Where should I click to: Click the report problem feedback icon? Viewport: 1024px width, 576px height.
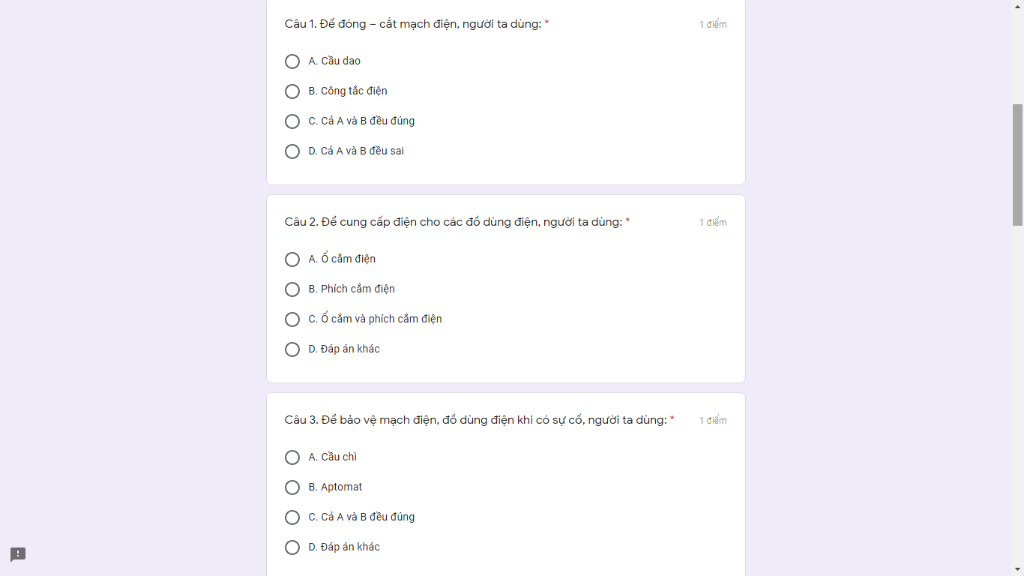(x=18, y=555)
